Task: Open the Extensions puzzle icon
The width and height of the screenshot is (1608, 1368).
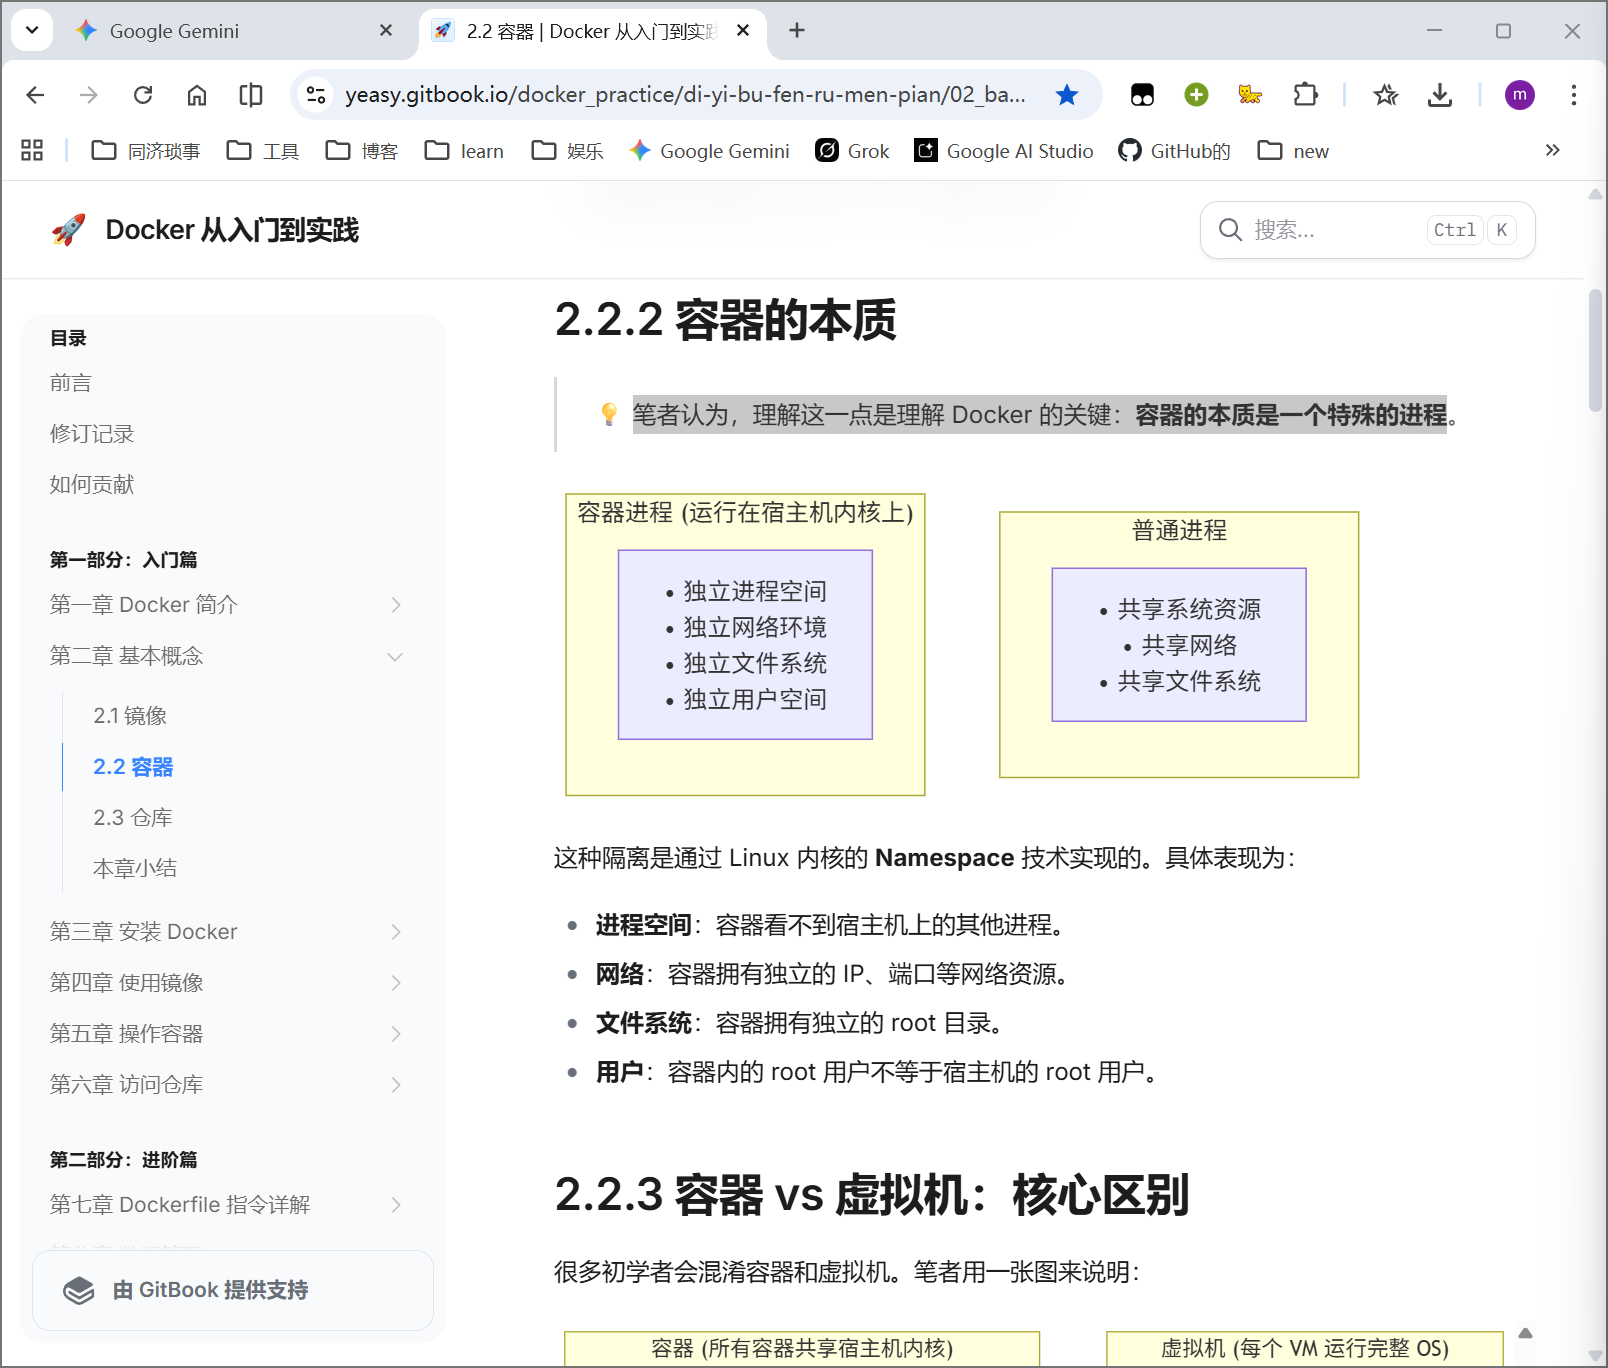Action: (x=1305, y=95)
